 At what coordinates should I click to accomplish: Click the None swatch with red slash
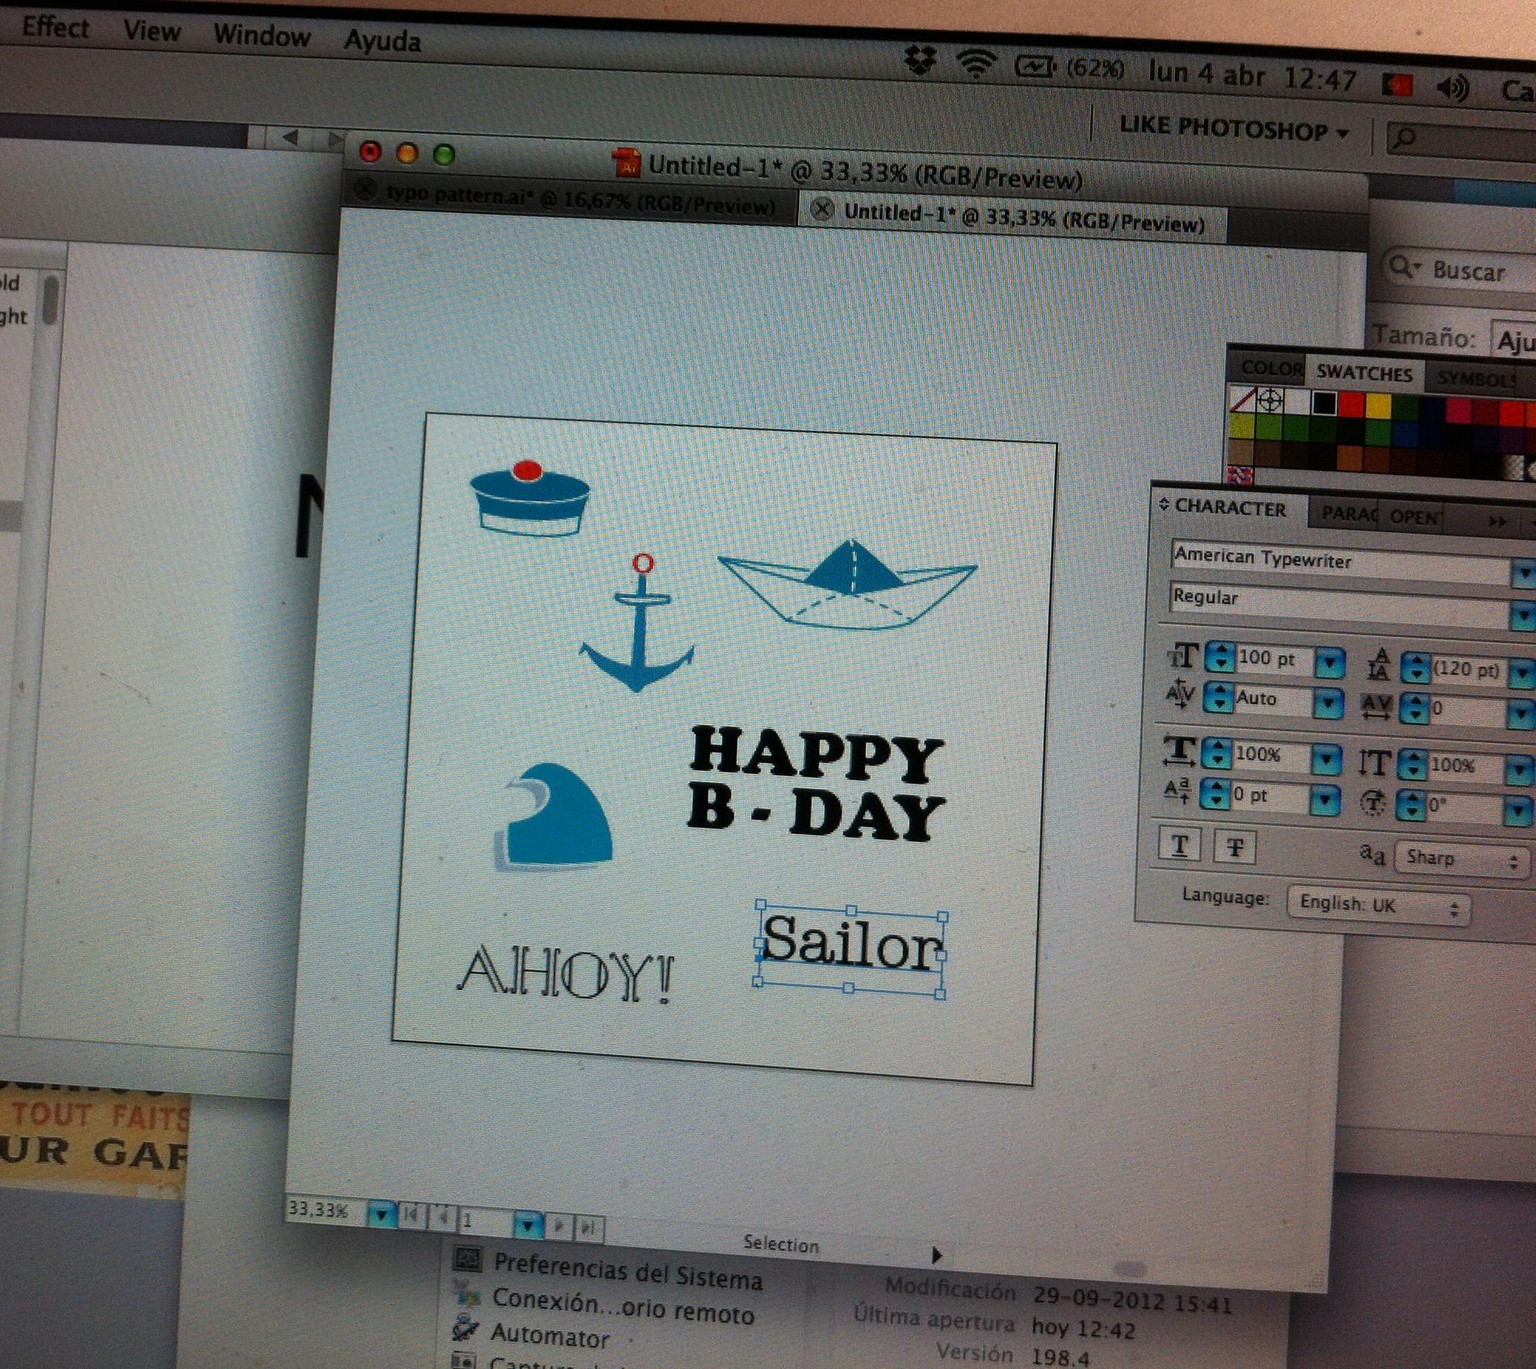[x=1242, y=399]
